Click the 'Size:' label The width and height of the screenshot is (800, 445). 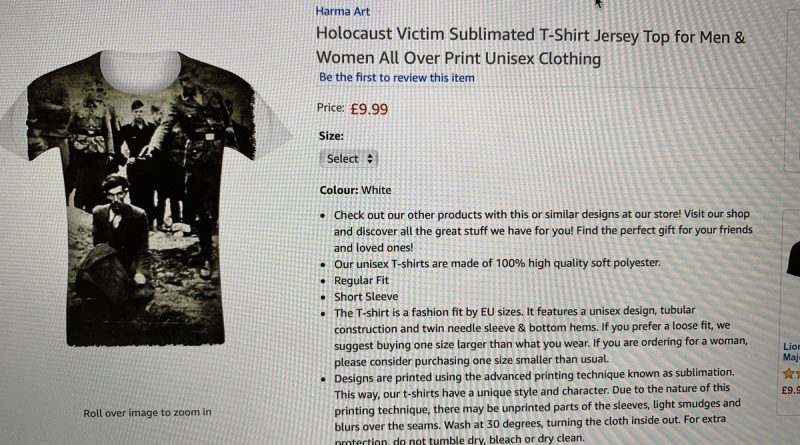pos(331,136)
